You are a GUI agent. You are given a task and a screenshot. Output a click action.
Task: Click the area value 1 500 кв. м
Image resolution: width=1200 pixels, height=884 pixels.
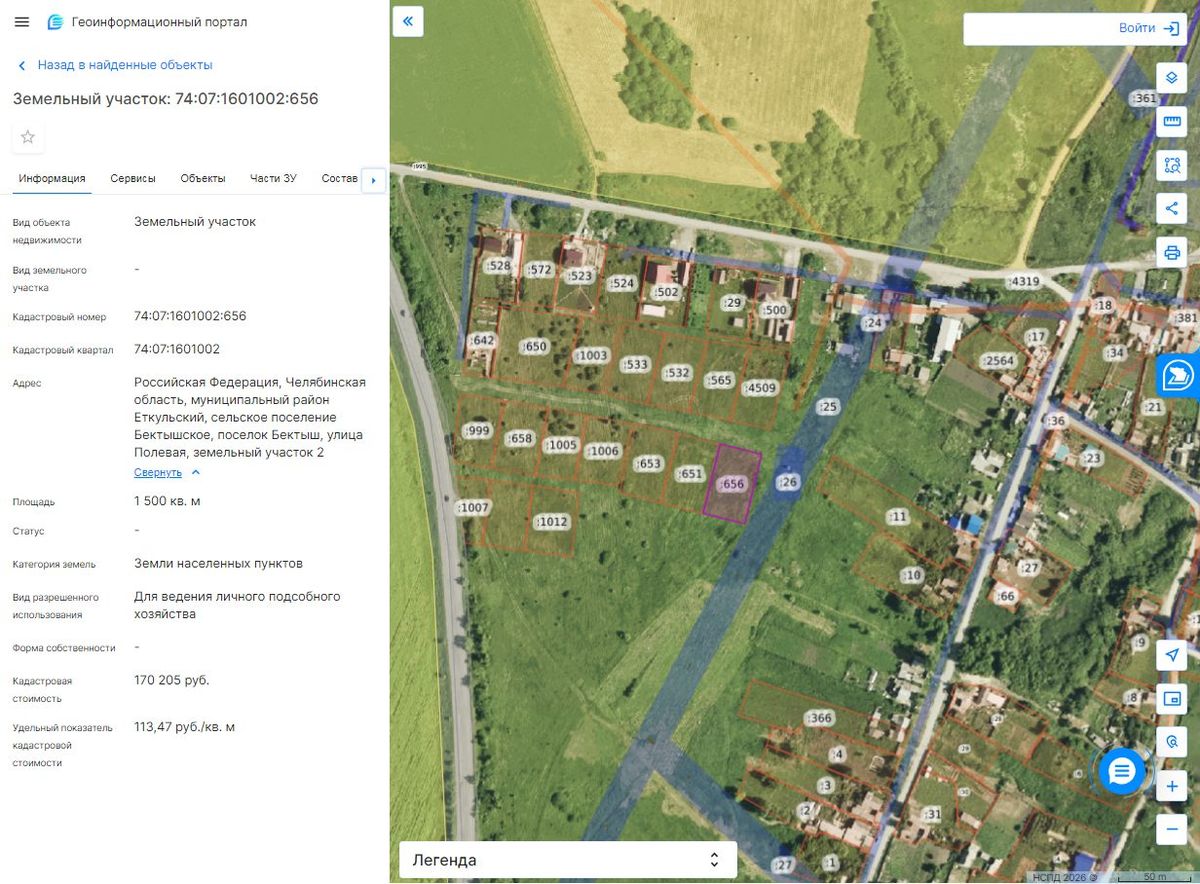pyautogui.click(x=167, y=501)
